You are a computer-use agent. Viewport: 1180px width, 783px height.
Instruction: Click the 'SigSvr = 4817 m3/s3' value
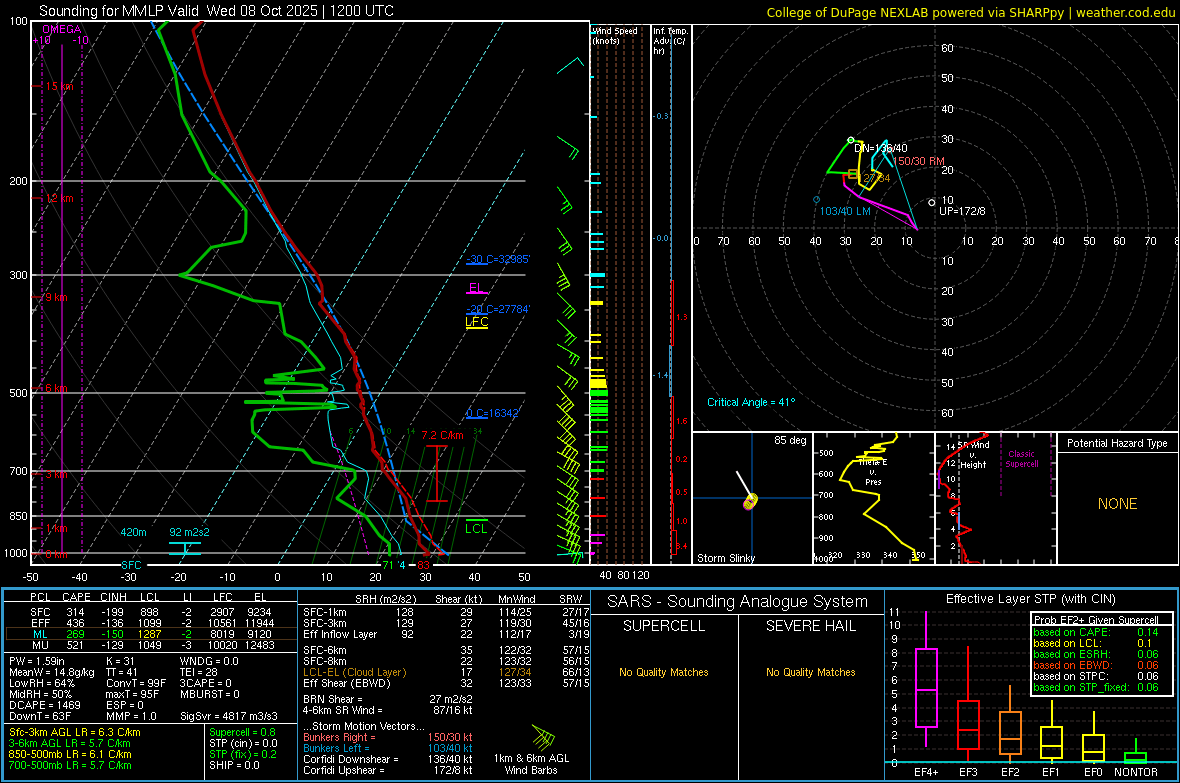[x=229, y=716]
